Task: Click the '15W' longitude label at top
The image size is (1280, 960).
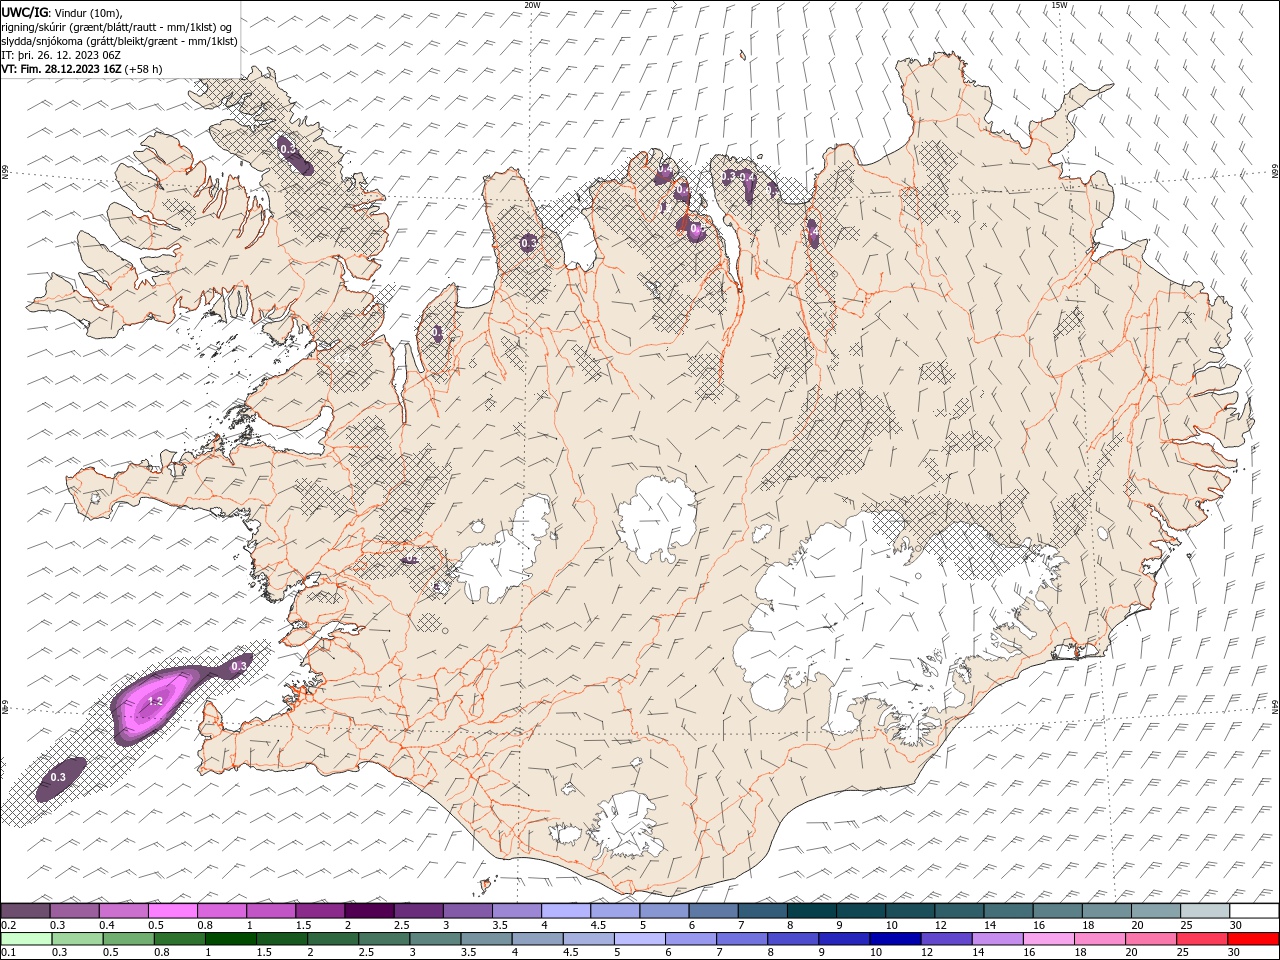Action: click(x=1059, y=5)
